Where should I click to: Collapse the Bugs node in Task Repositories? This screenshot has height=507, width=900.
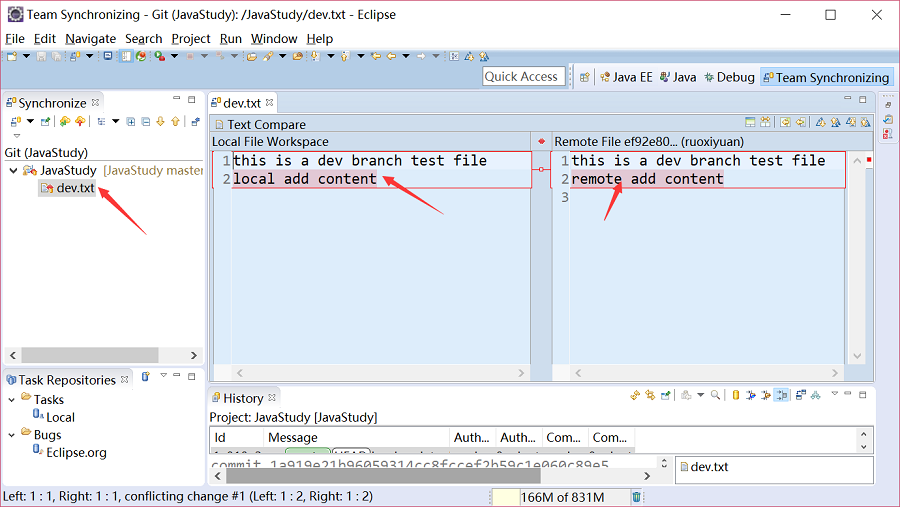click(11, 435)
